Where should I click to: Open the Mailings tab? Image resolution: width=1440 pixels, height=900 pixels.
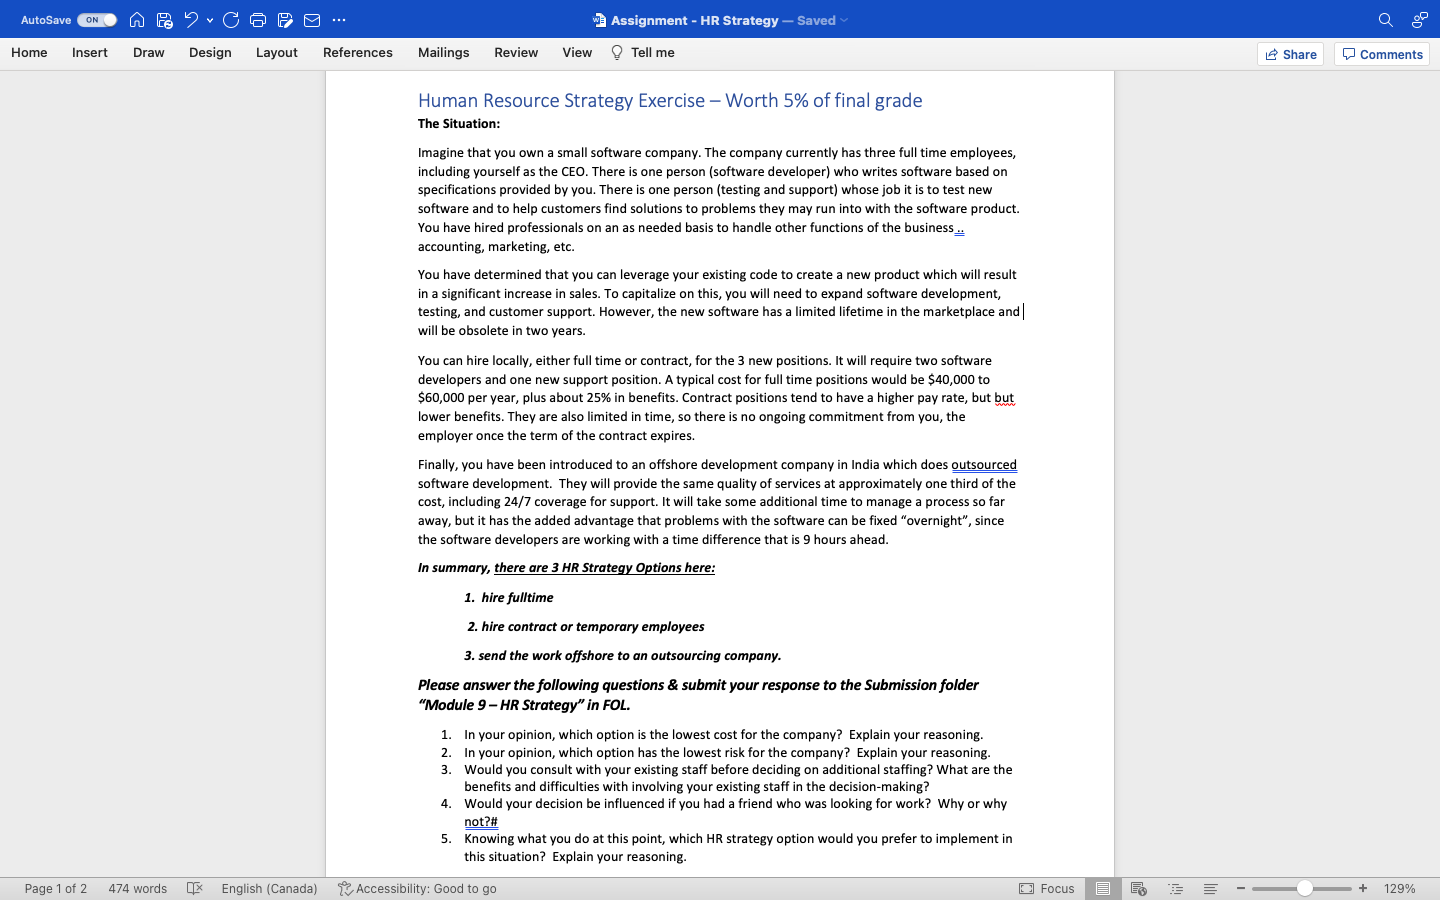point(443,52)
